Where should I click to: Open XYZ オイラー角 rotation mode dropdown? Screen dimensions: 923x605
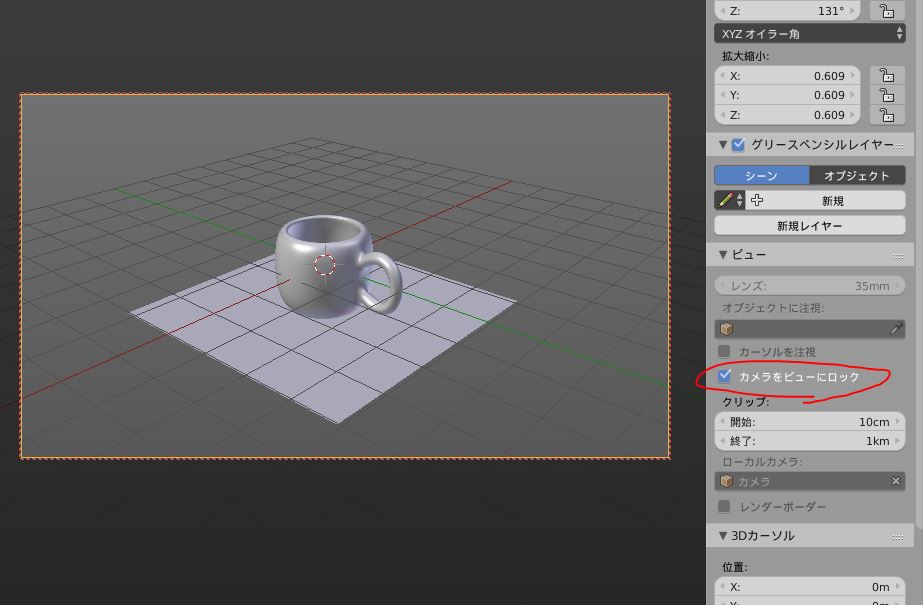pos(809,34)
